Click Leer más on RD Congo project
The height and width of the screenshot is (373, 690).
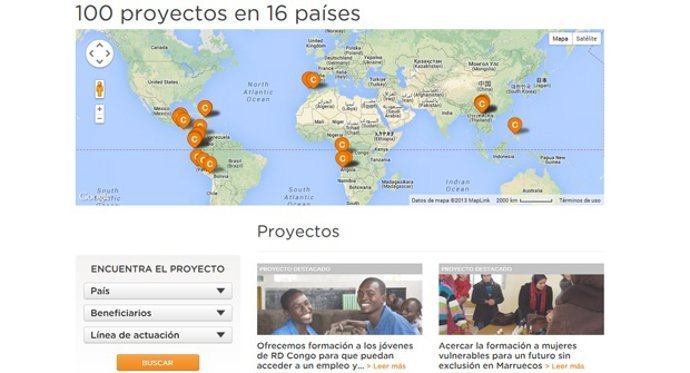click(386, 366)
